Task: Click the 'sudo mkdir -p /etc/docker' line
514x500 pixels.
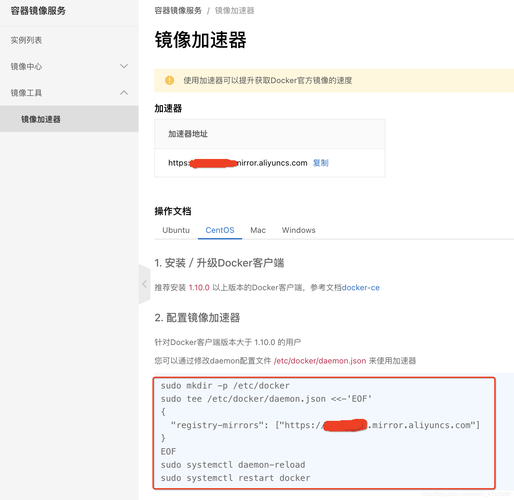Action: (x=225, y=386)
